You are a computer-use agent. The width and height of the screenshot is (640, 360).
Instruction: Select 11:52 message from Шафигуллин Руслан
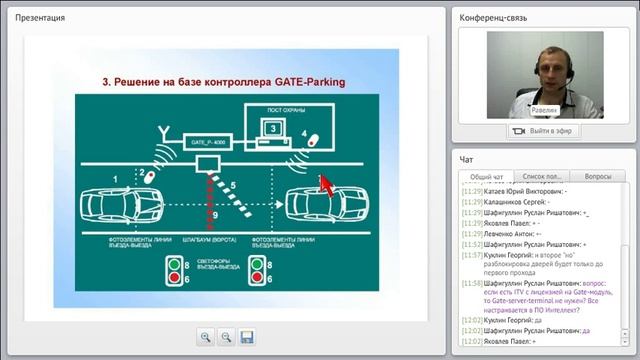click(x=524, y=244)
